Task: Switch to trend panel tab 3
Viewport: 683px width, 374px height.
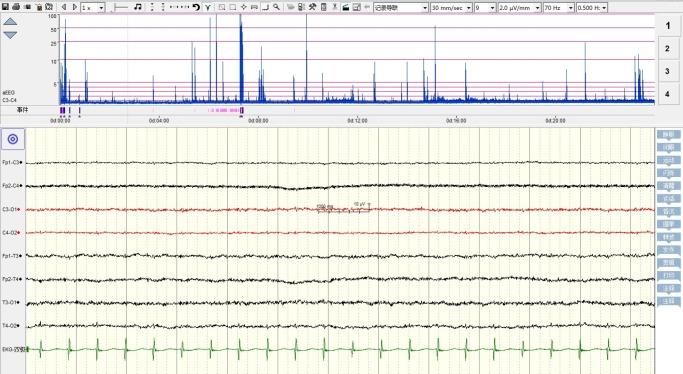Action: click(x=667, y=71)
